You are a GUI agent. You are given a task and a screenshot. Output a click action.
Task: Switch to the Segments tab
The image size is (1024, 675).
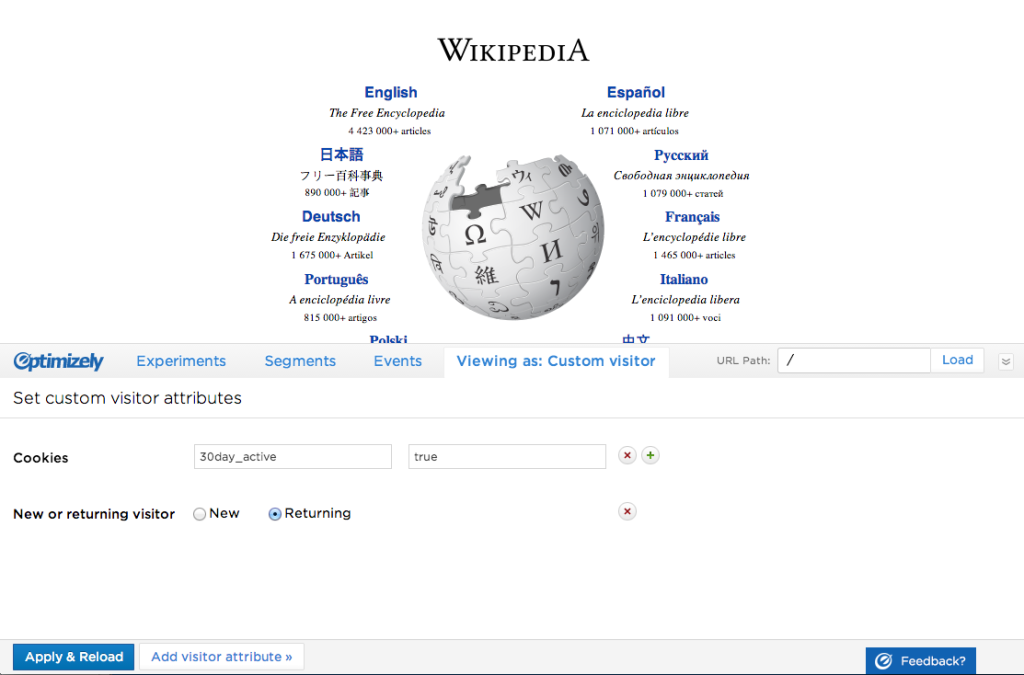point(300,361)
